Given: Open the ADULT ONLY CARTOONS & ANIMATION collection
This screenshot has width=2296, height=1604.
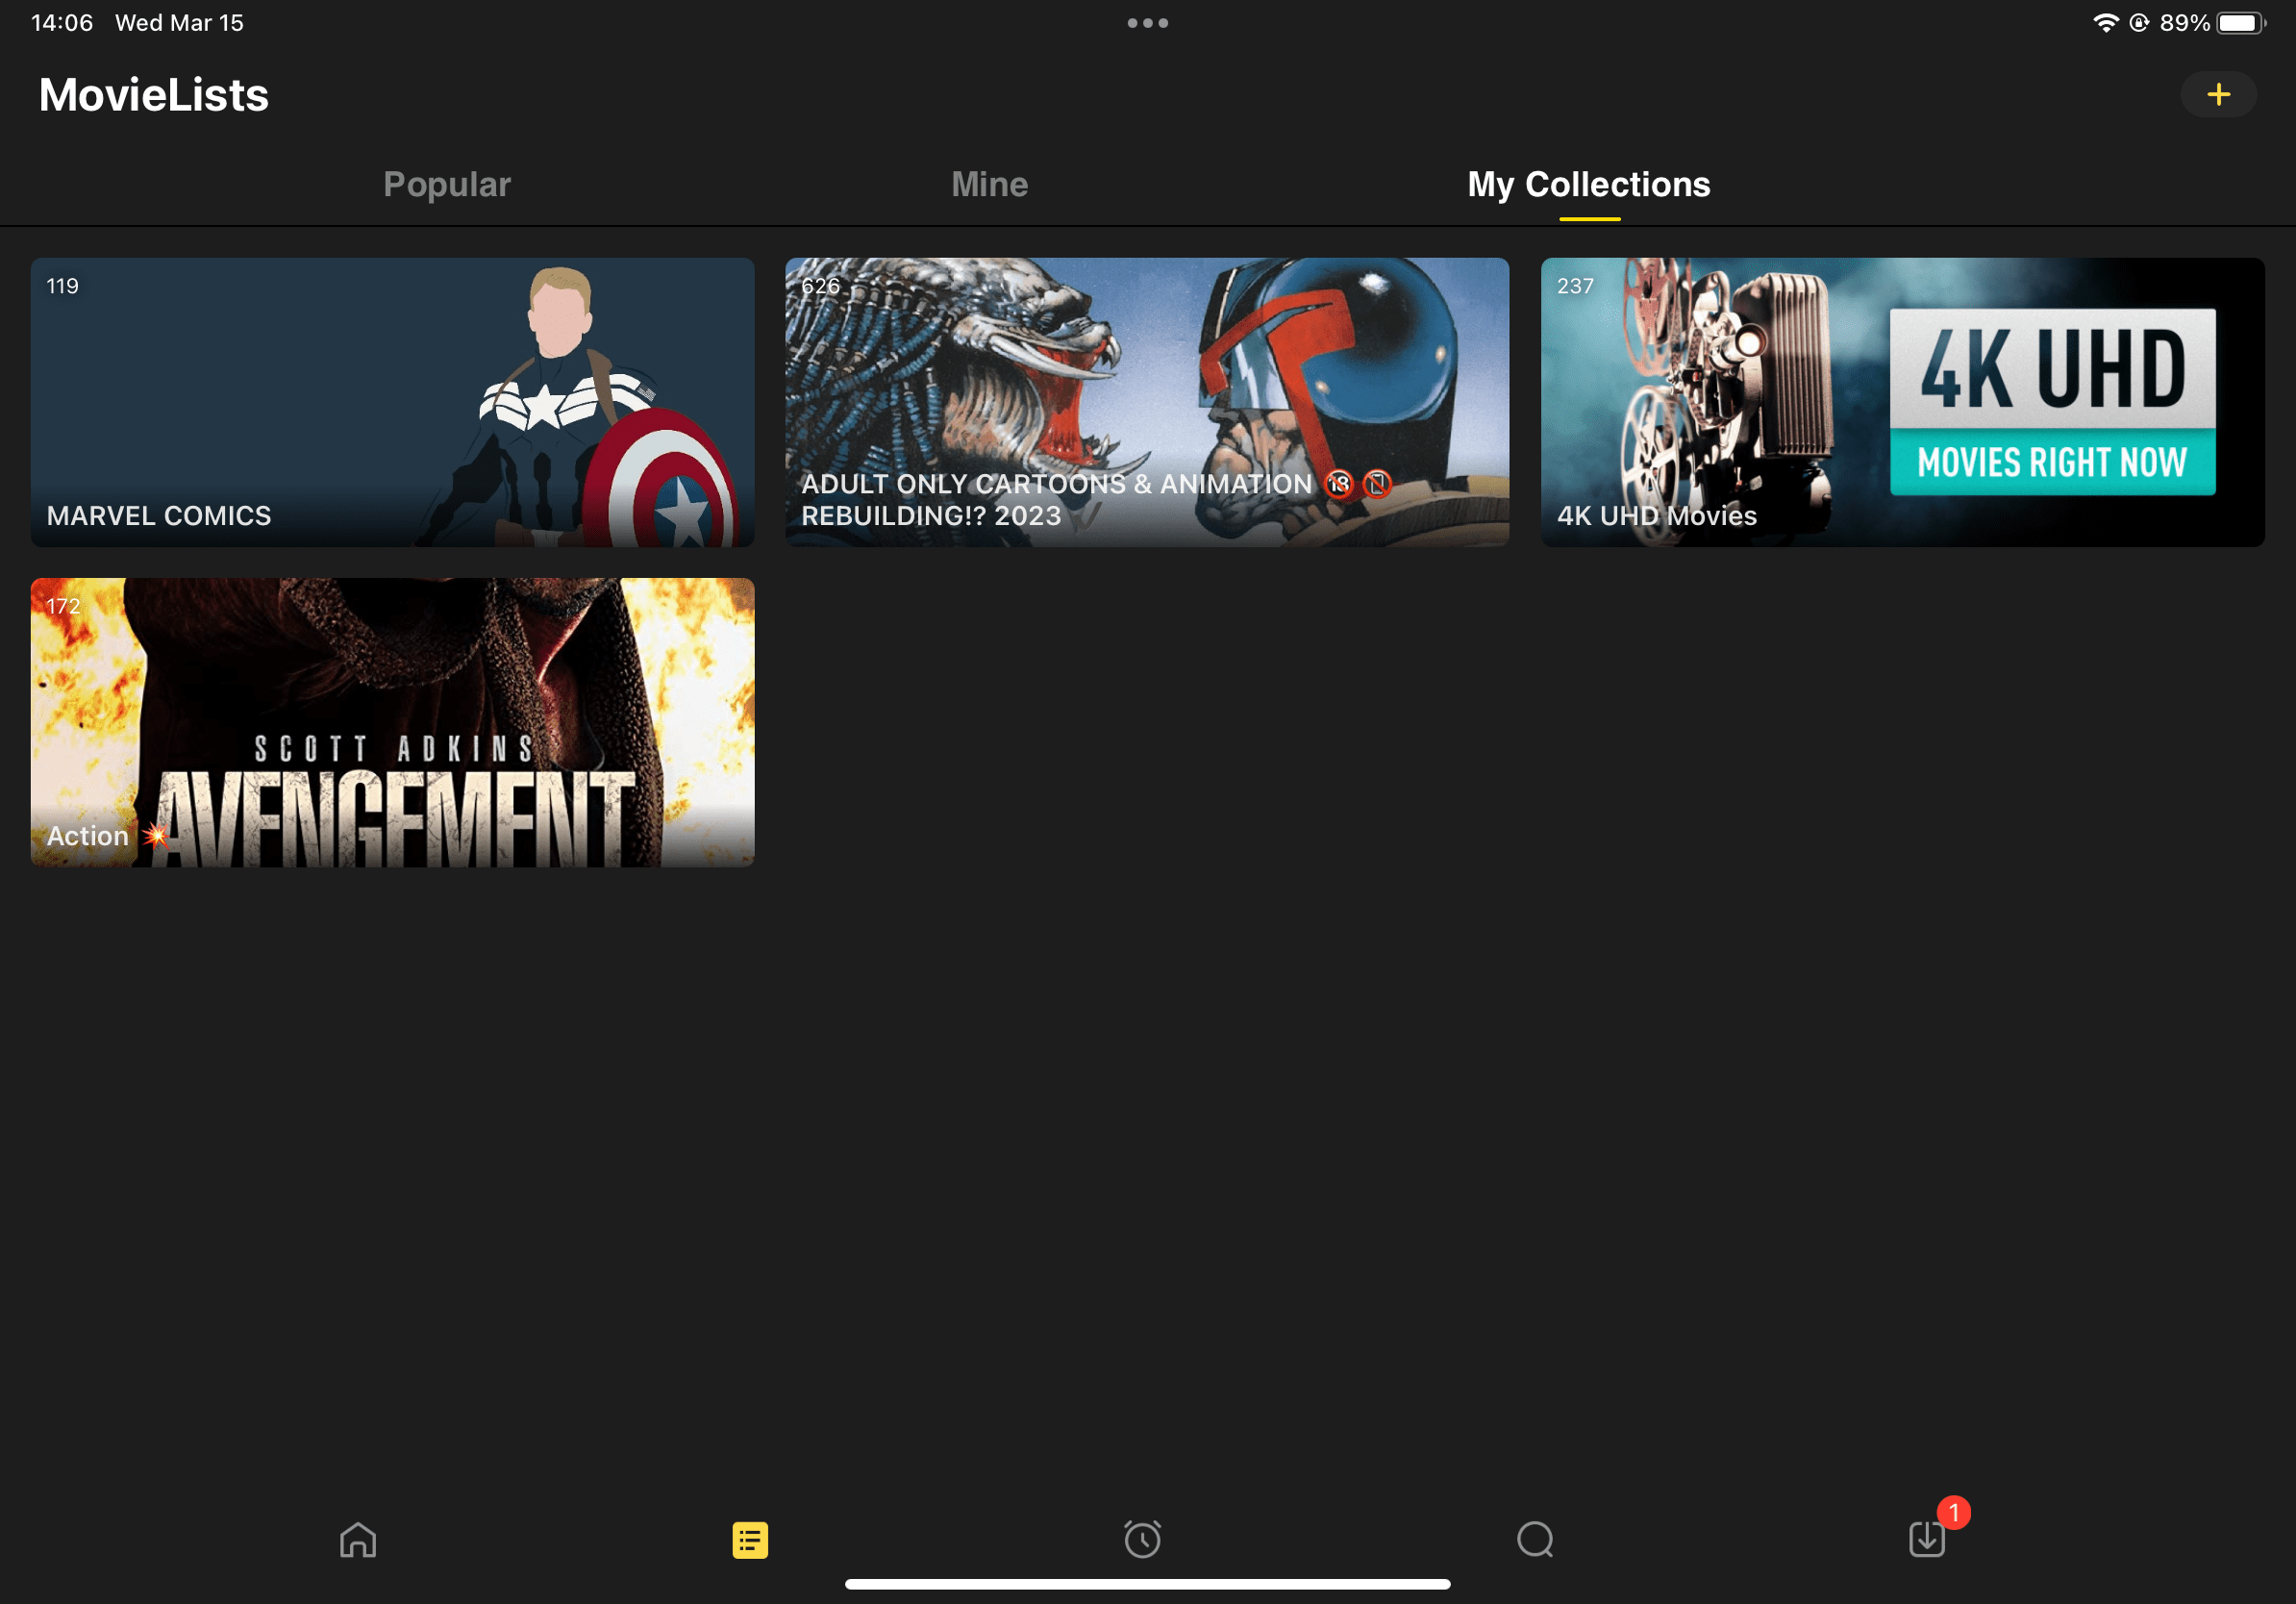Looking at the screenshot, I should (x=1146, y=402).
